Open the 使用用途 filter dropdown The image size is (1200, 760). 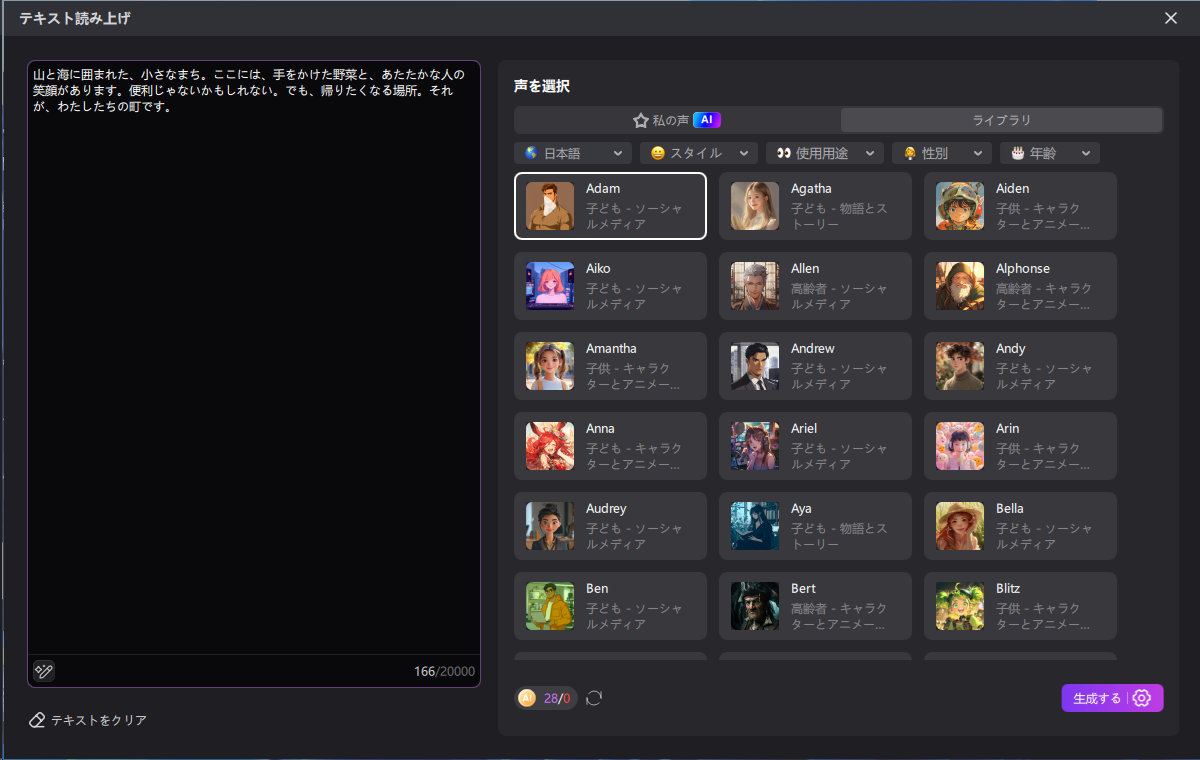click(x=824, y=152)
